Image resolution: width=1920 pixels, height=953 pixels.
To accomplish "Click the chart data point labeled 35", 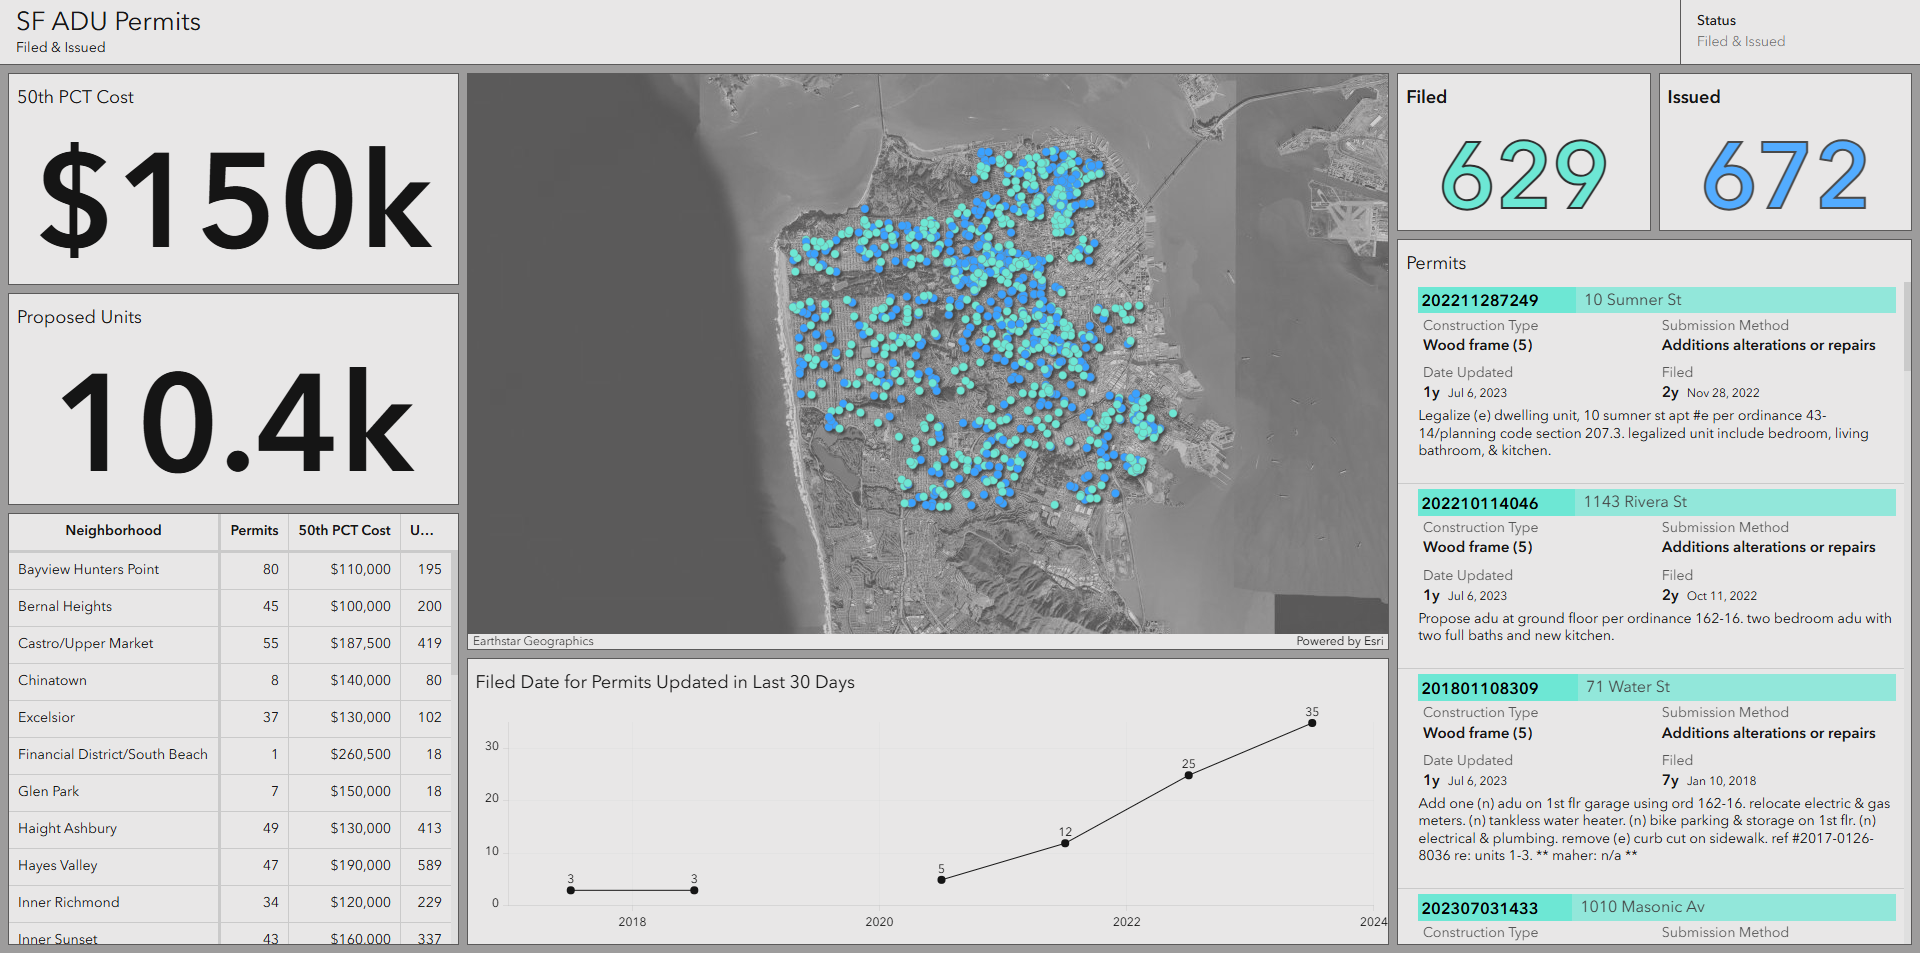I will [1311, 723].
